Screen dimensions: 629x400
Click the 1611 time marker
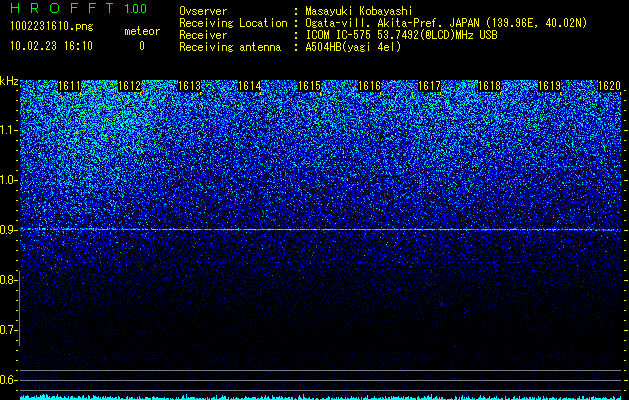pyautogui.click(x=69, y=86)
